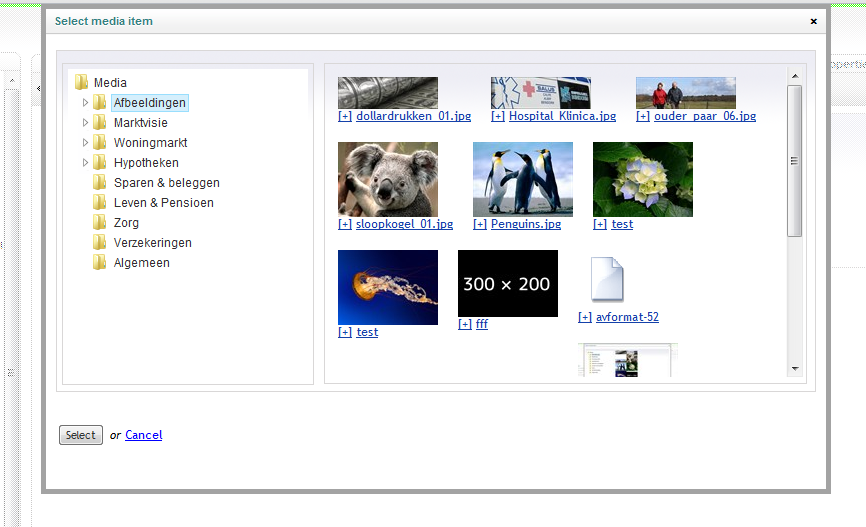This screenshot has width=866, height=527.
Task: Toggle [+] next to sloopkogel_01.jpg
Action: (345, 224)
